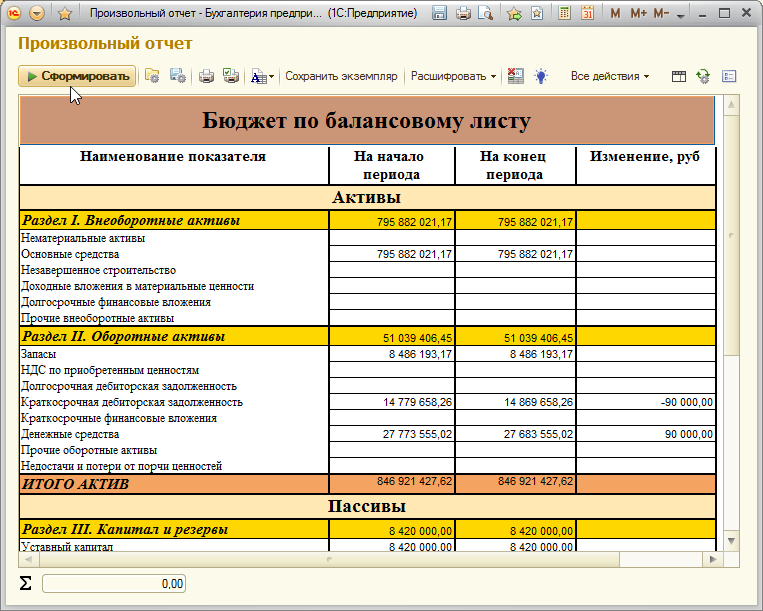Expand the Расшифровать dropdown

453,76
